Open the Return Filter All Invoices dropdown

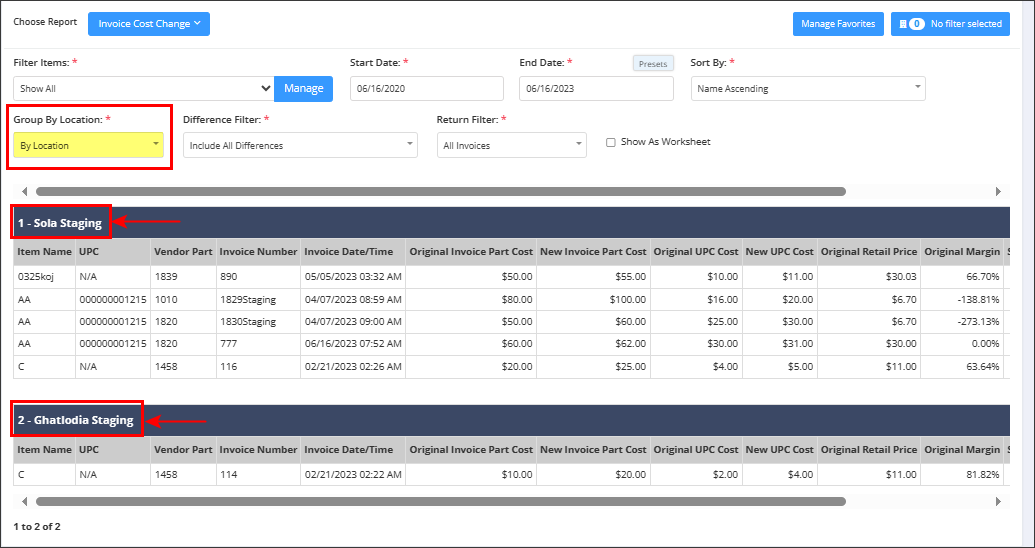coord(512,145)
